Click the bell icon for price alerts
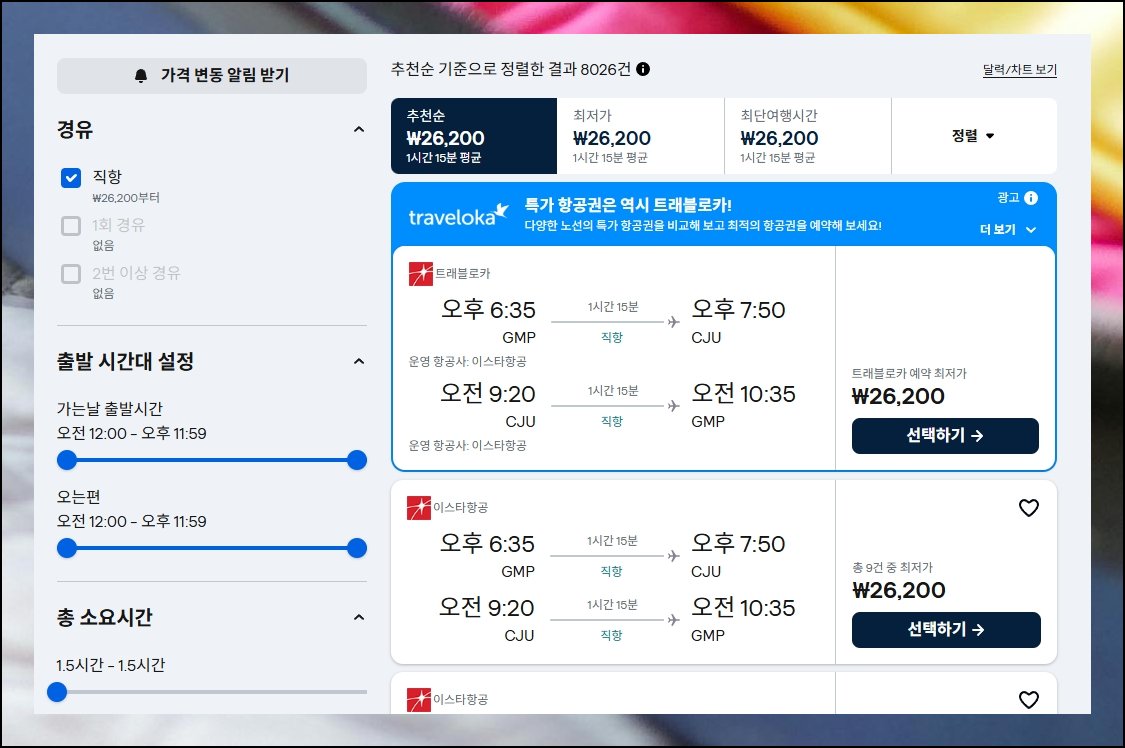 tap(141, 75)
